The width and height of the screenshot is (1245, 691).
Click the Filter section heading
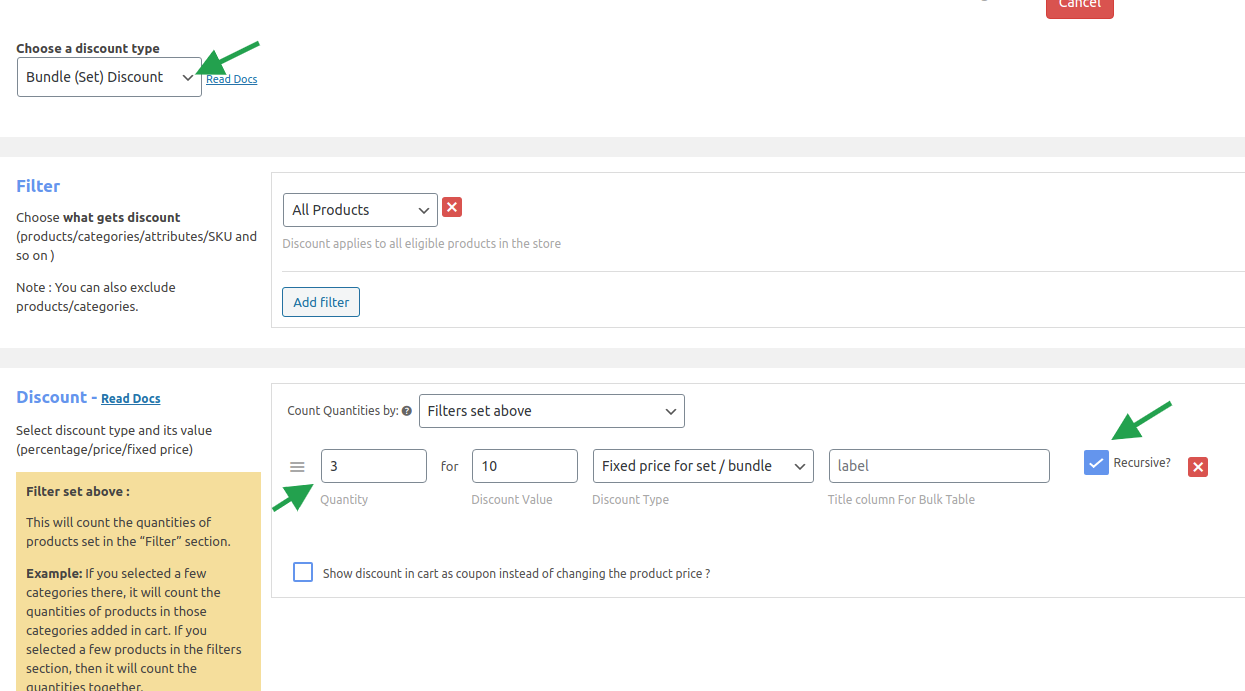(x=38, y=186)
